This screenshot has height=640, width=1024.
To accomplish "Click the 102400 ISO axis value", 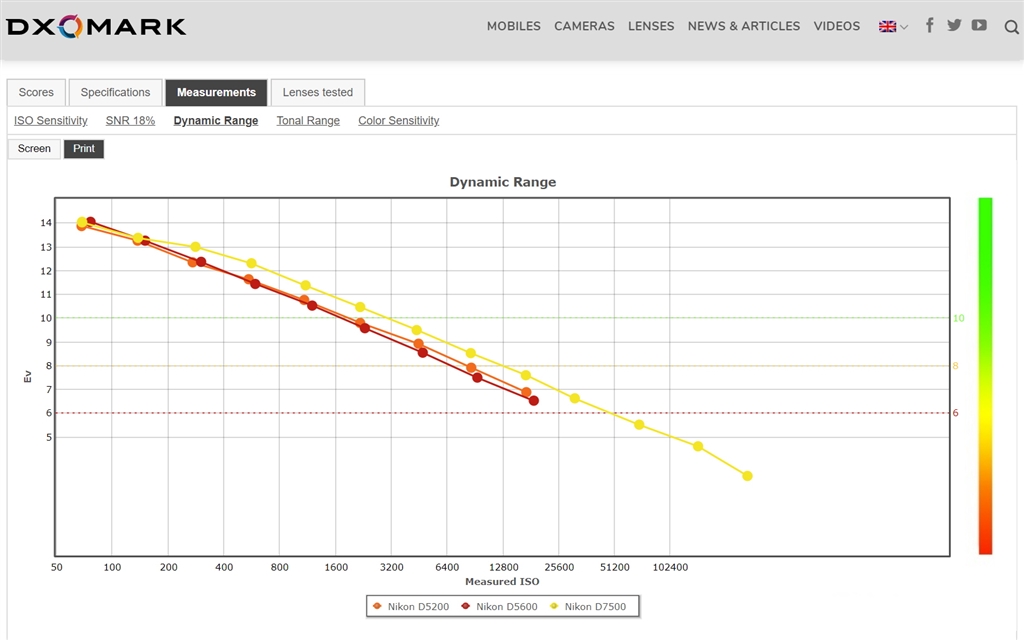I will [x=670, y=567].
